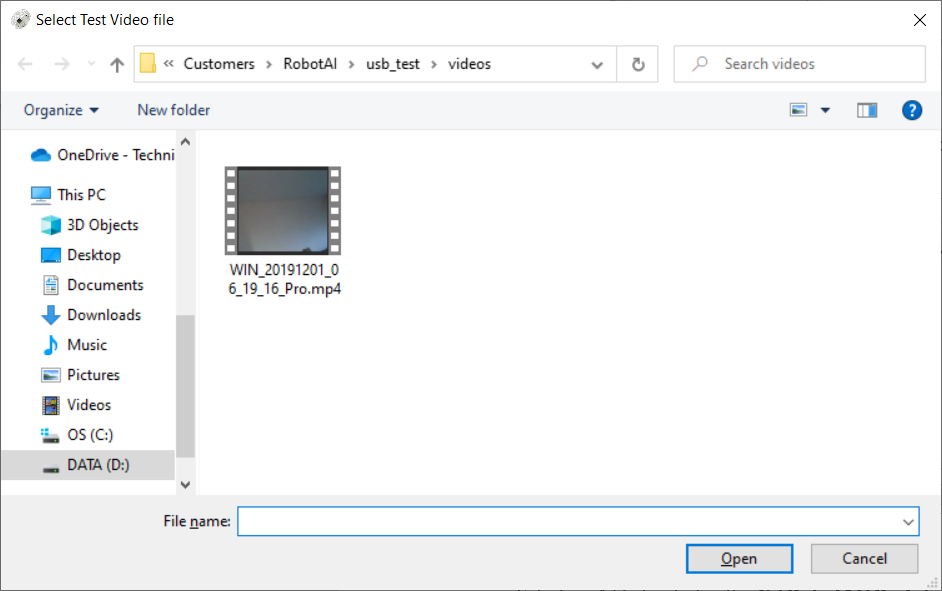The width and height of the screenshot is (942, 591).
Task: Show hidden breadcrumb path chevrons
Action: (x=169, y=63)
